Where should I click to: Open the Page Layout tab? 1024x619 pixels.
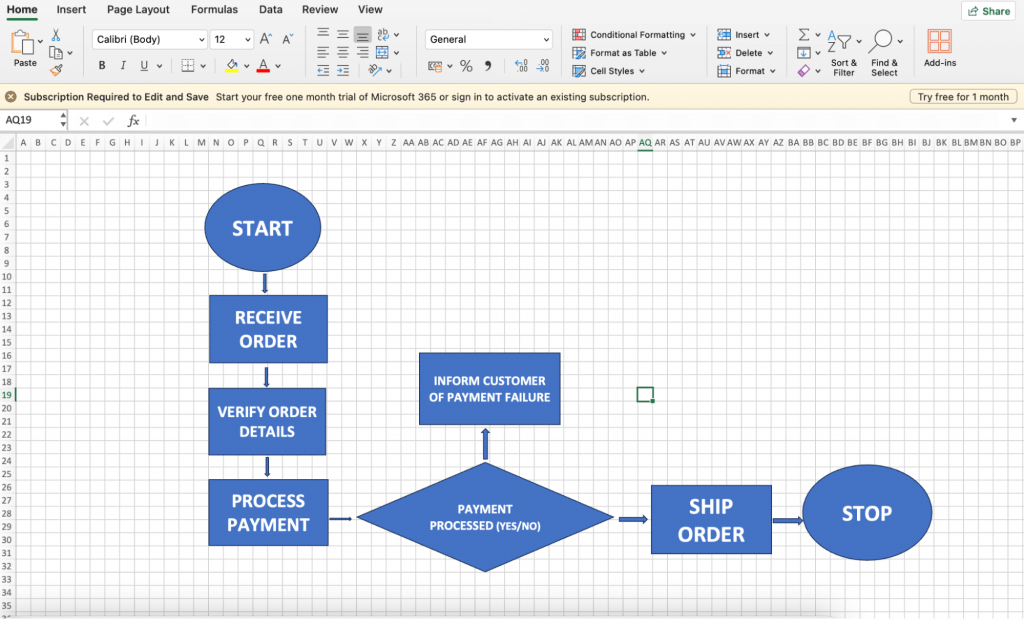[x=138, y=10]
